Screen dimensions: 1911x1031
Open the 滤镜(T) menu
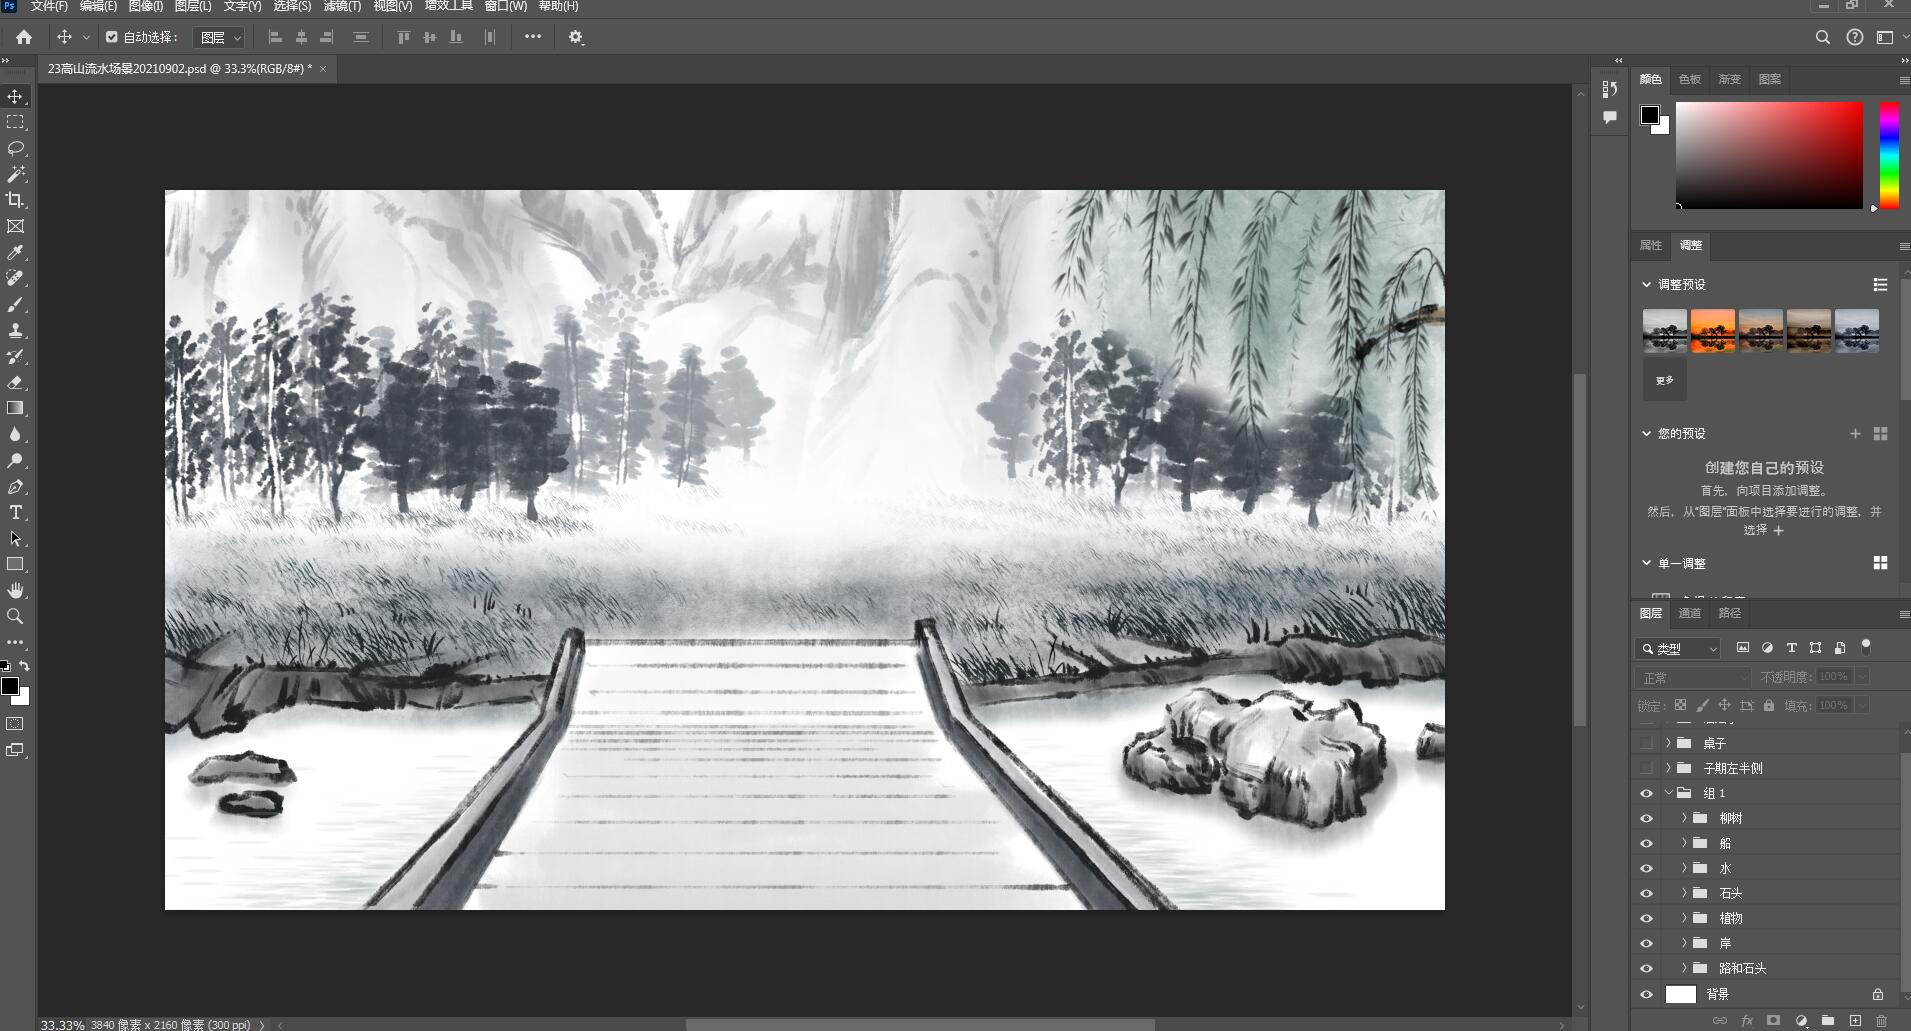tap(342, 6)
